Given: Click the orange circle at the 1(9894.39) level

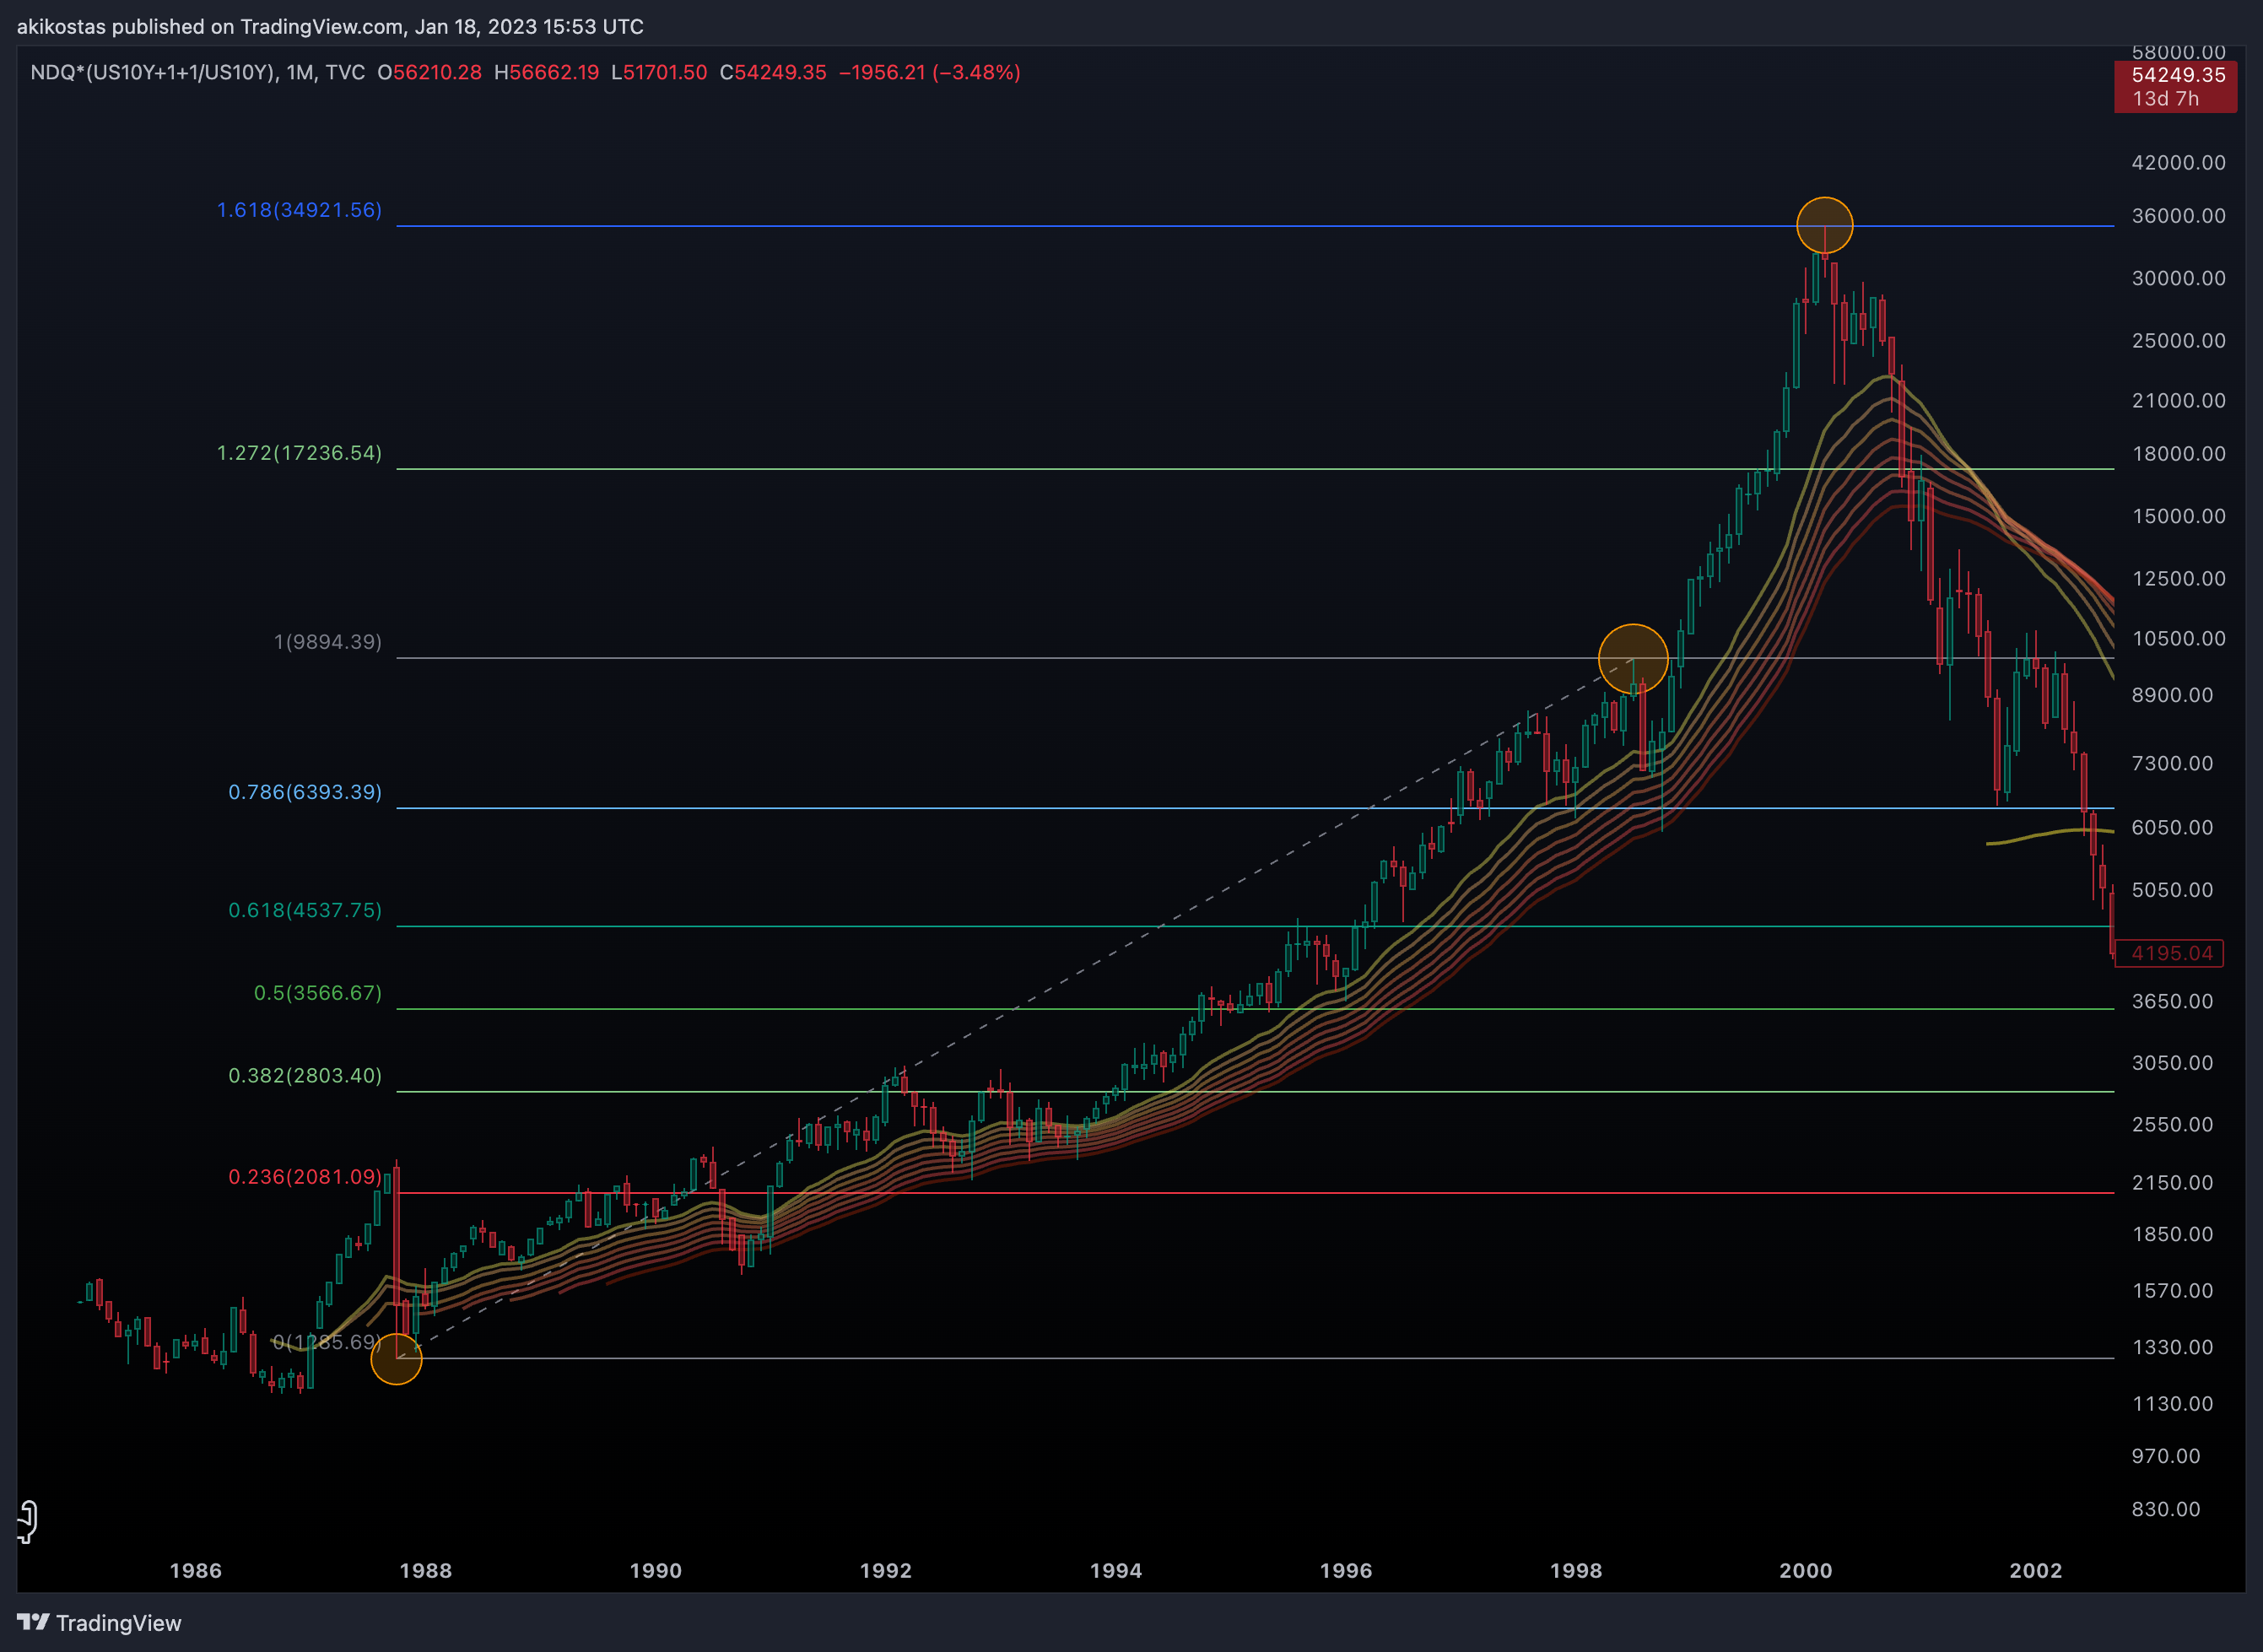Looking at the screenshot, I should 1633,658.
